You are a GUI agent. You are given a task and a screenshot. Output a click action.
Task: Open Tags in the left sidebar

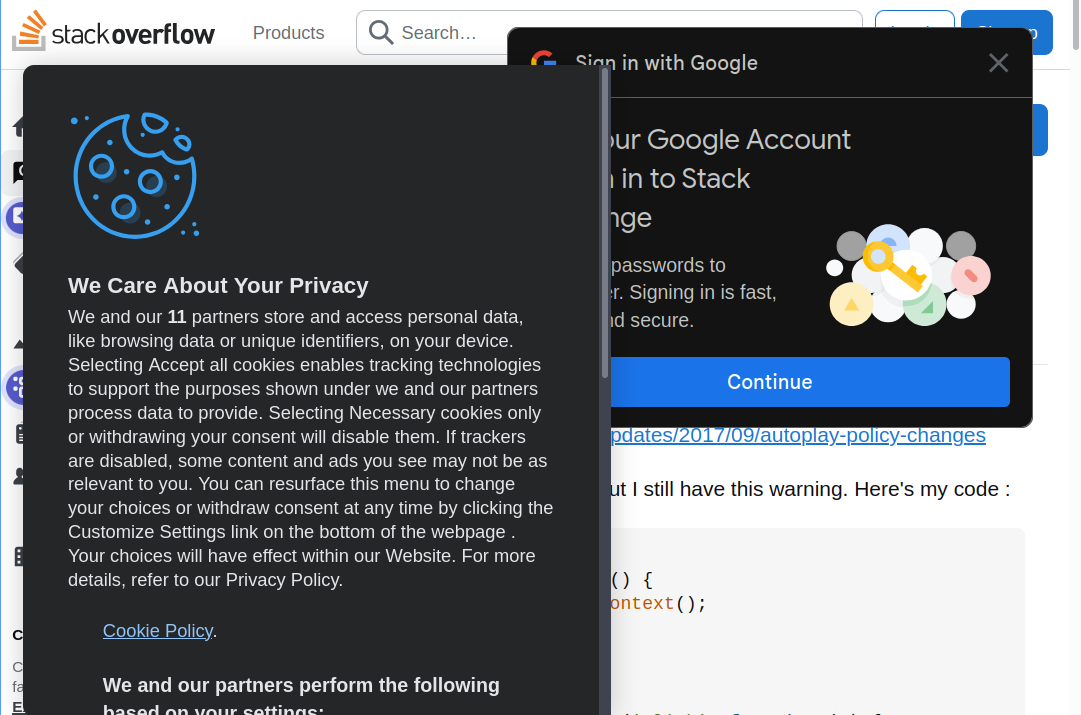(15, 264)
